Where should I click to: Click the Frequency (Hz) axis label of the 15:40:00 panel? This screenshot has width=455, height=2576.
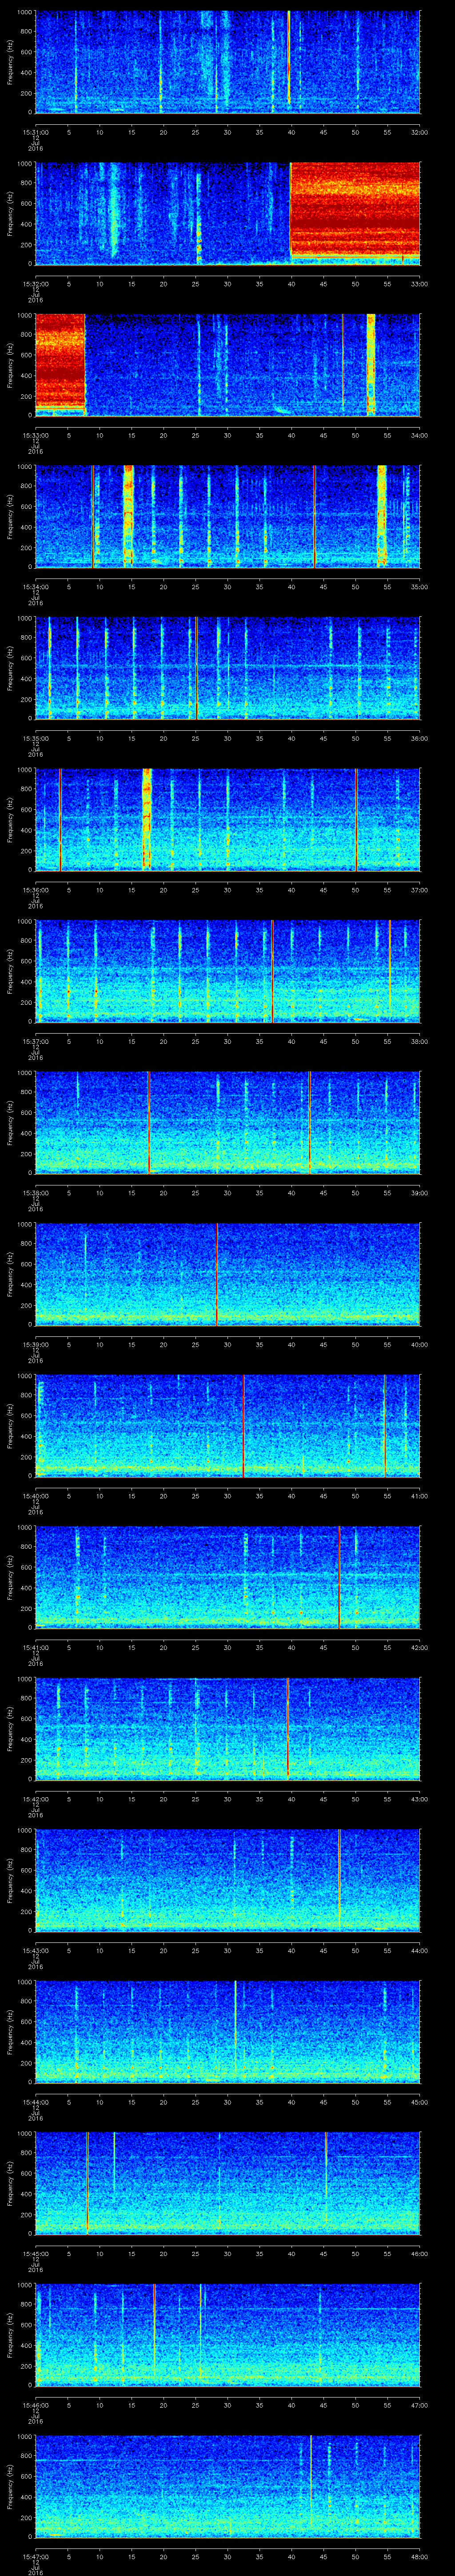[11, 1426]
